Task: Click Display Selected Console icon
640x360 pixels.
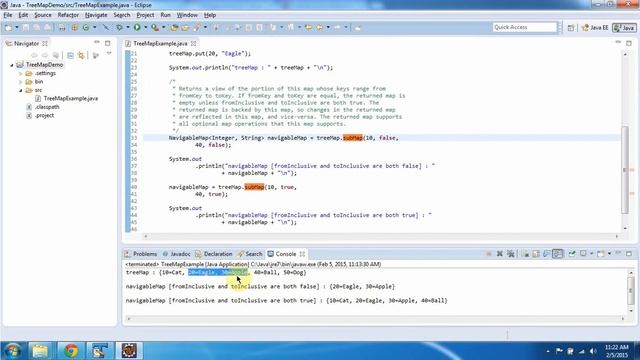Action: point(583,254)
